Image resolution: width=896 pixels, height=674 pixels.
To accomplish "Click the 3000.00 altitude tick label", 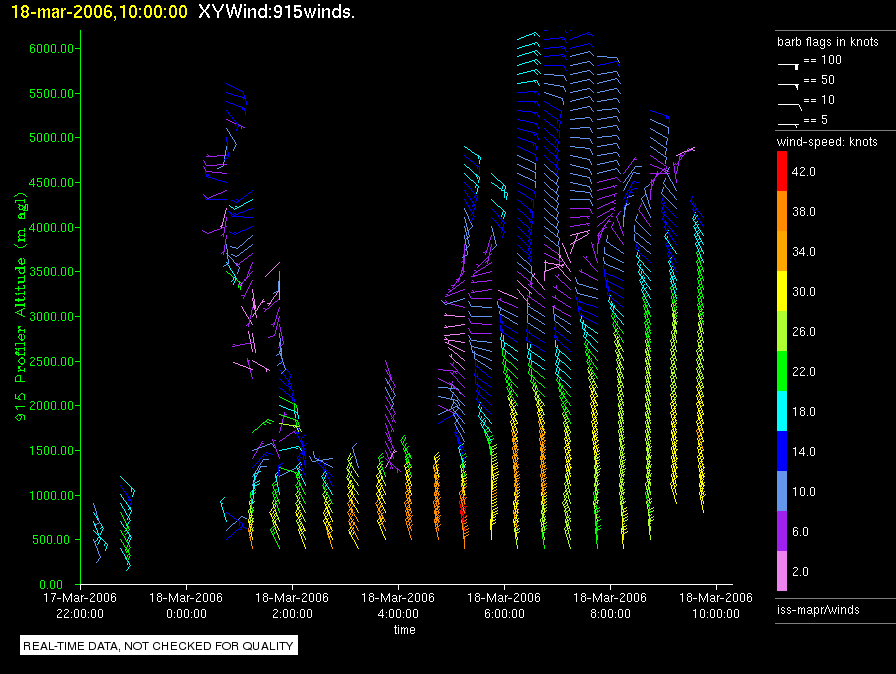I will [48, 316].
